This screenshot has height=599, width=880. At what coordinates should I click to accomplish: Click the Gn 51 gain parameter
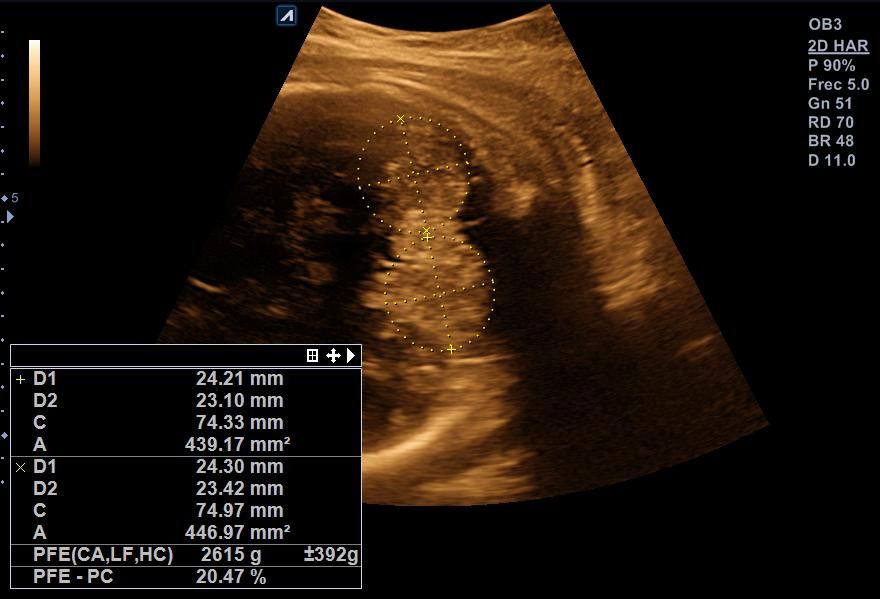pyautogui.click(x=830, y=104)
